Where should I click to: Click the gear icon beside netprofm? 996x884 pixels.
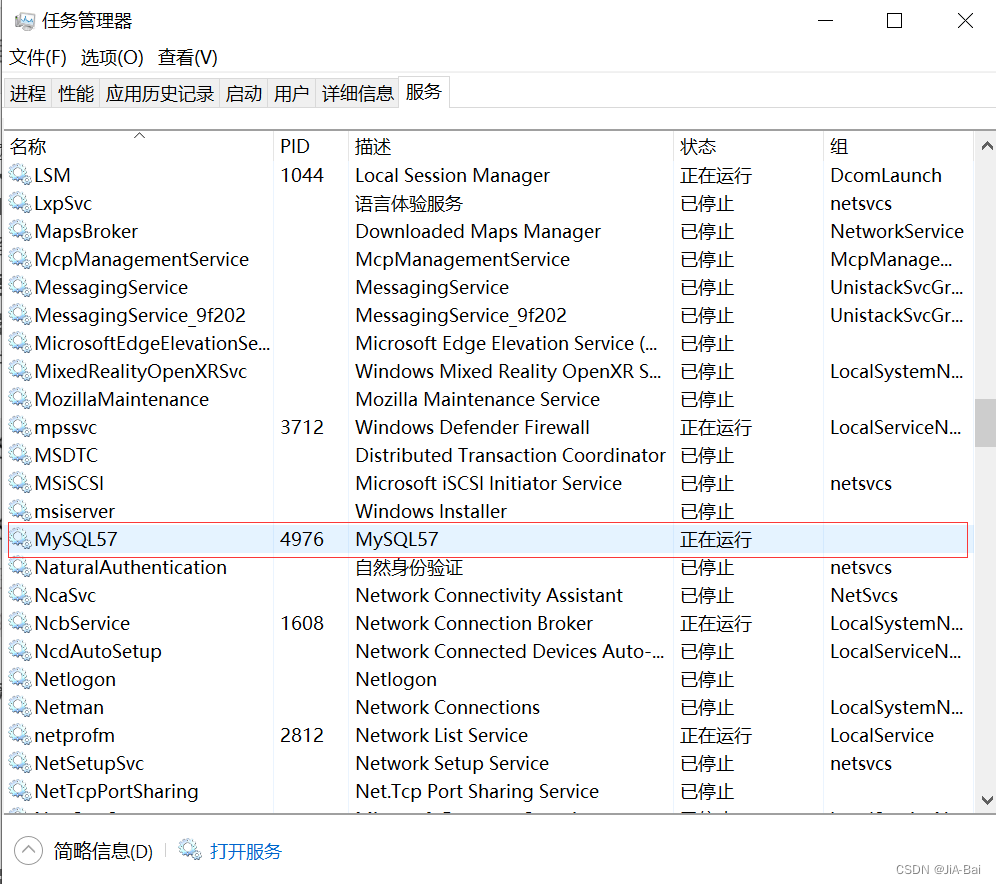point(20,734)
